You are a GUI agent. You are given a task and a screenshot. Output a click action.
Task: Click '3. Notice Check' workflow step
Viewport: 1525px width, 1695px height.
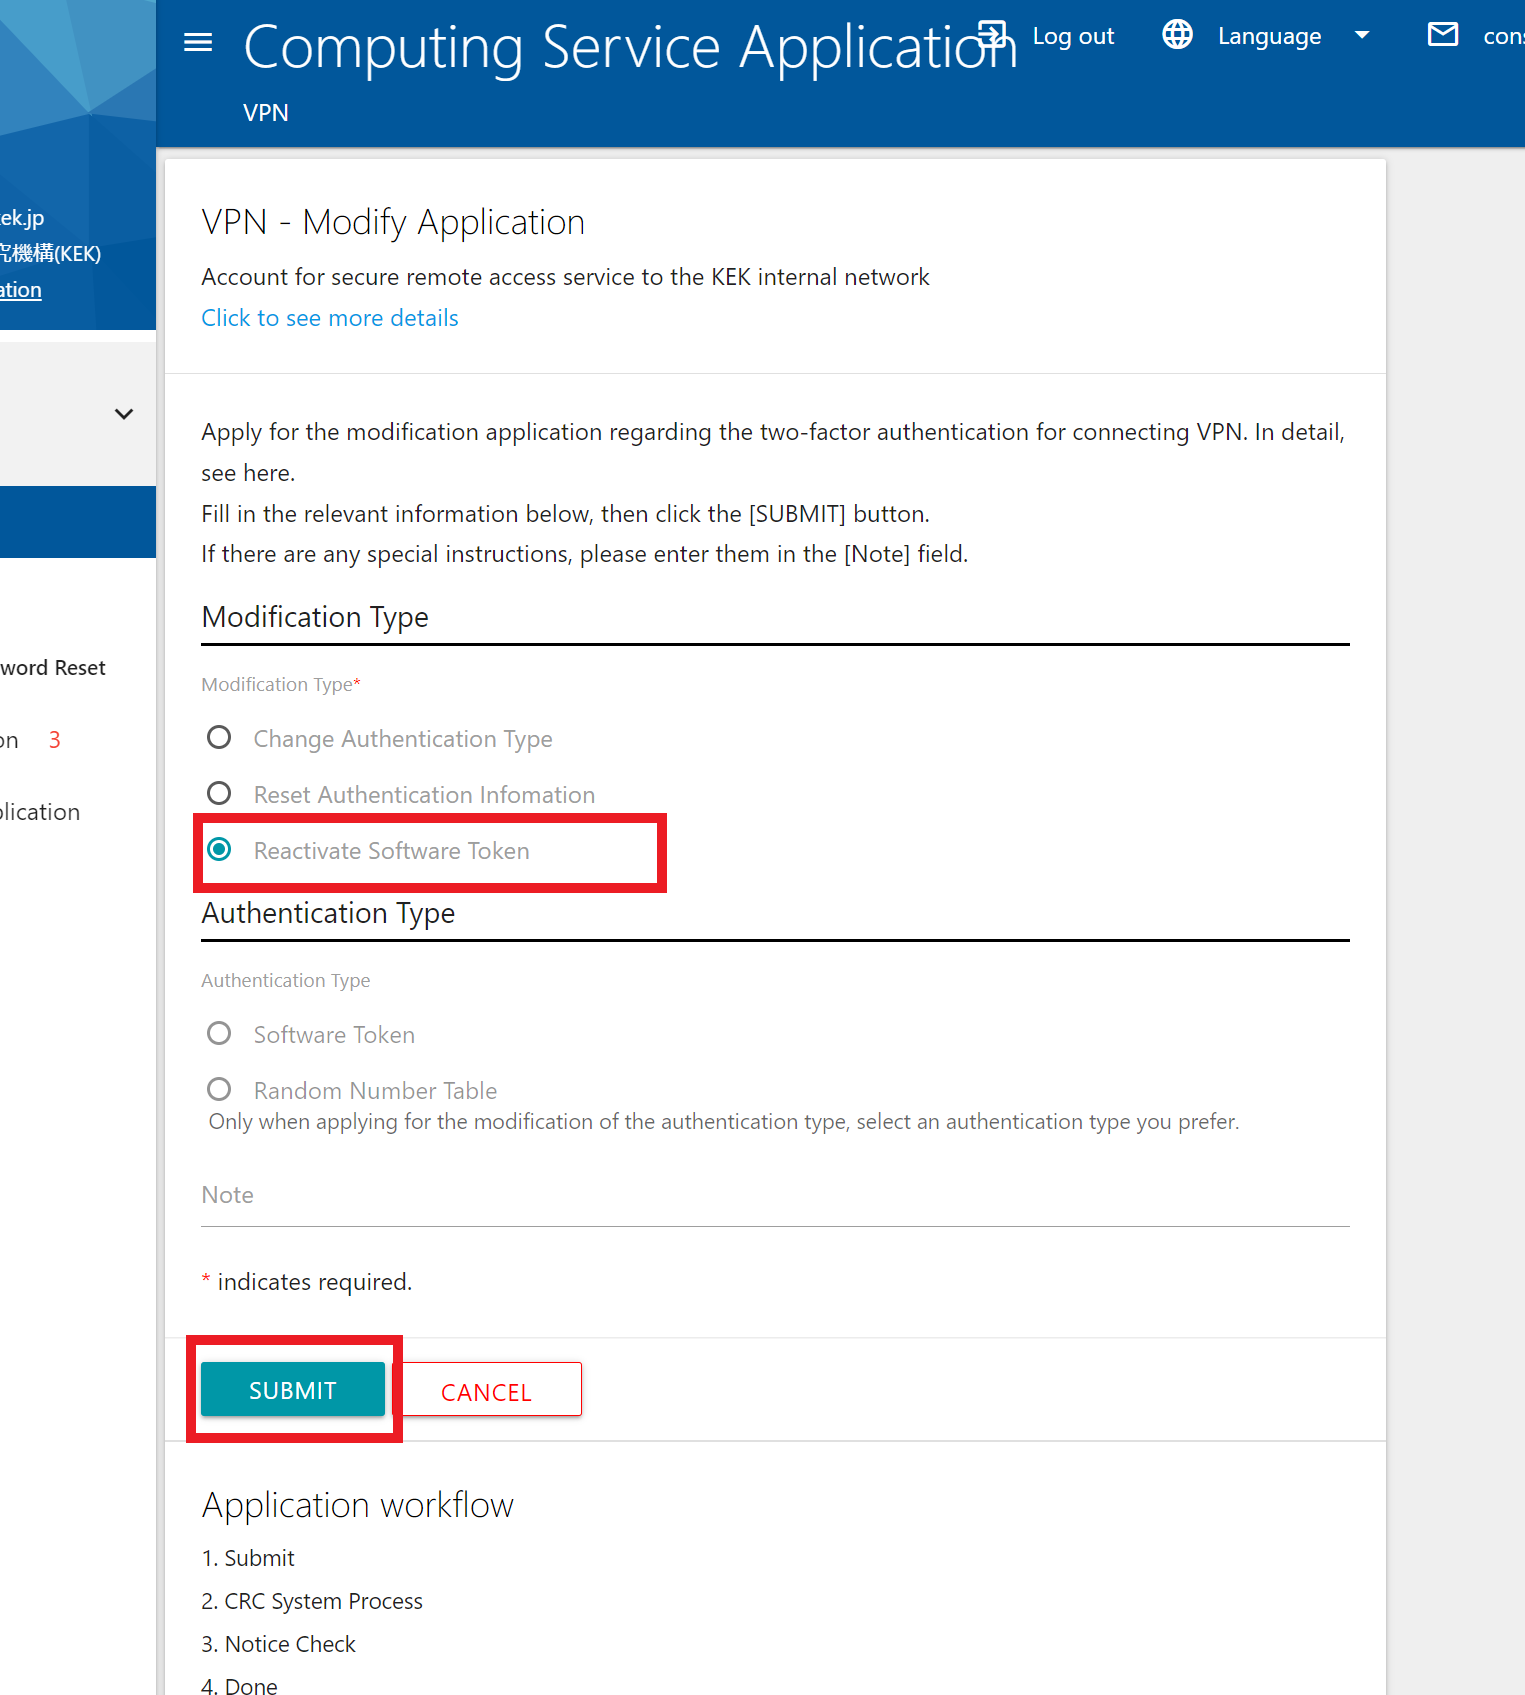tap(278, 1644)
